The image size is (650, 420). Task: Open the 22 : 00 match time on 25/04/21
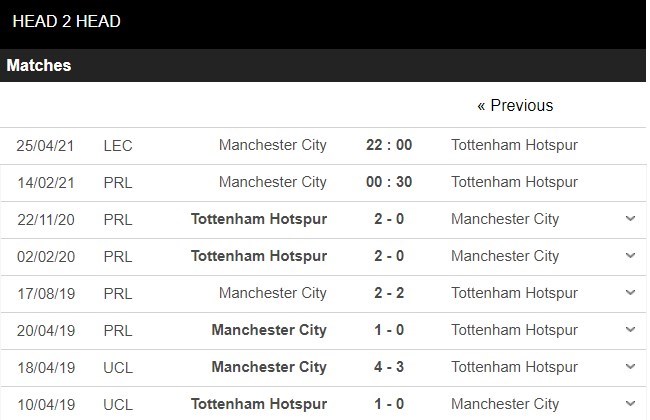389,145
